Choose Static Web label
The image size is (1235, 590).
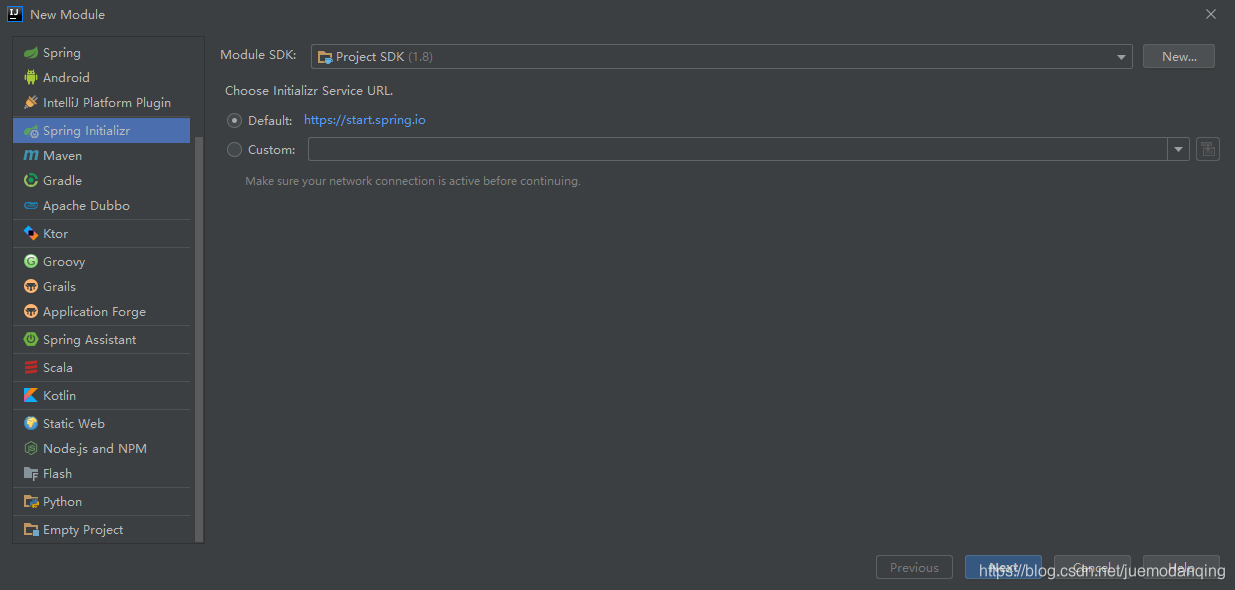tap(74, 424)
